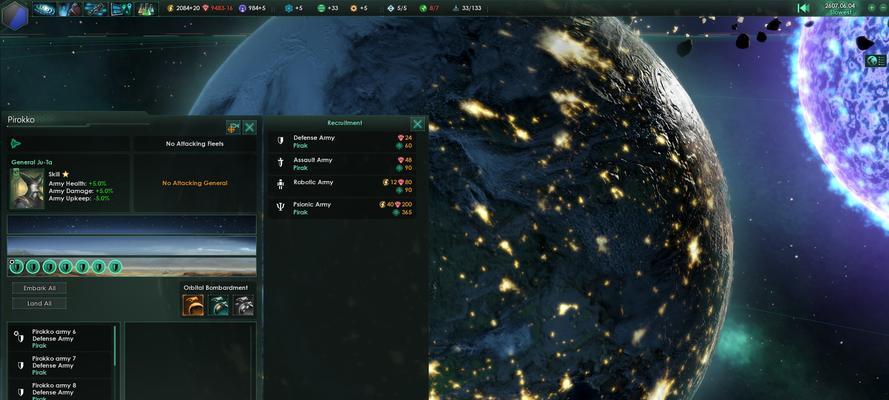Click the influence resource icon
Image resolution: width=889 pixels, height=400 pixels.
243,8
